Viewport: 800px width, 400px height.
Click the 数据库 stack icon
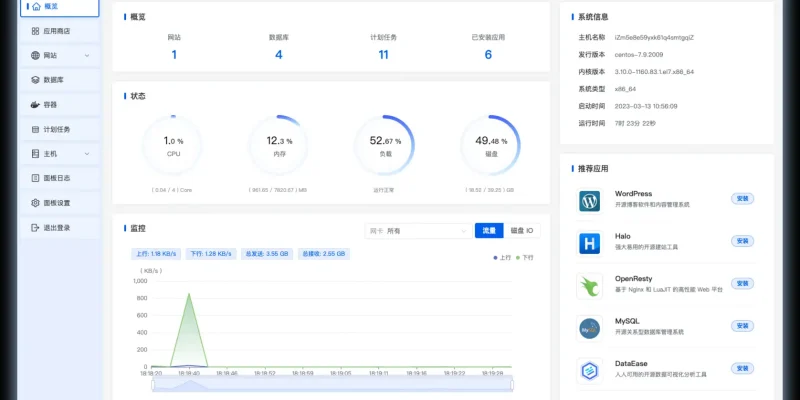35,80
